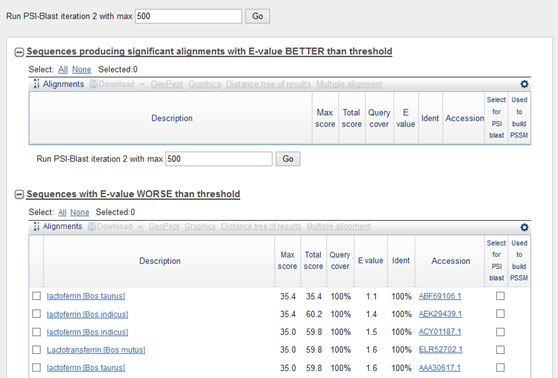The width and height of the screenshot is (558, 378).
Task: Open table settings gear in WORSE section
Action: [x=524, y=227]
